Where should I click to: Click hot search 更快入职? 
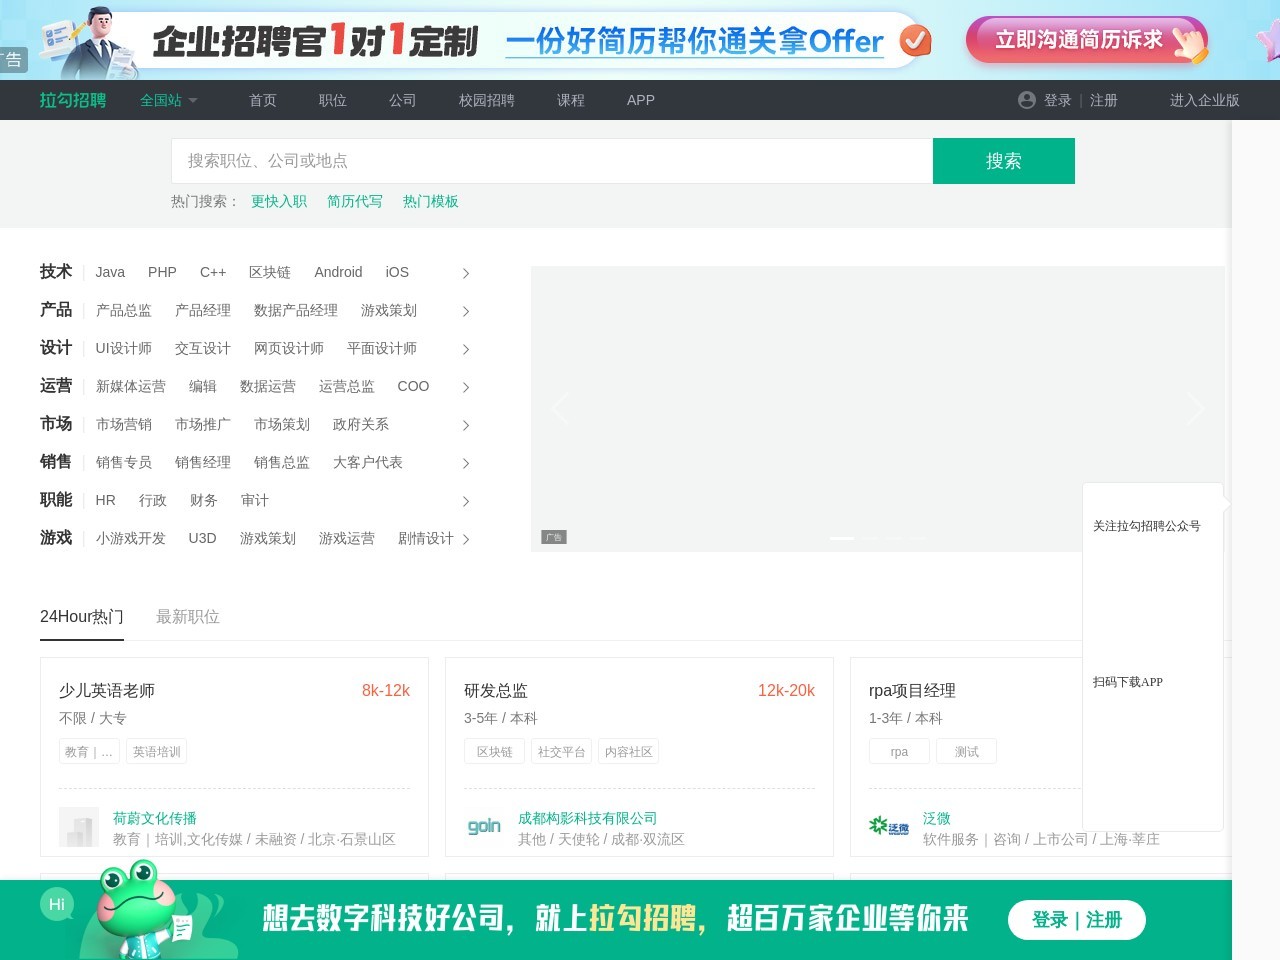click(279, 201)
